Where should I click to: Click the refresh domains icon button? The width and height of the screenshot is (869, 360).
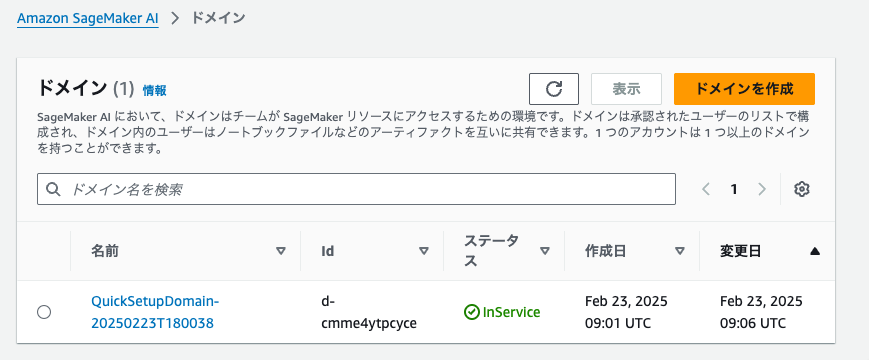tap(554, 89)
